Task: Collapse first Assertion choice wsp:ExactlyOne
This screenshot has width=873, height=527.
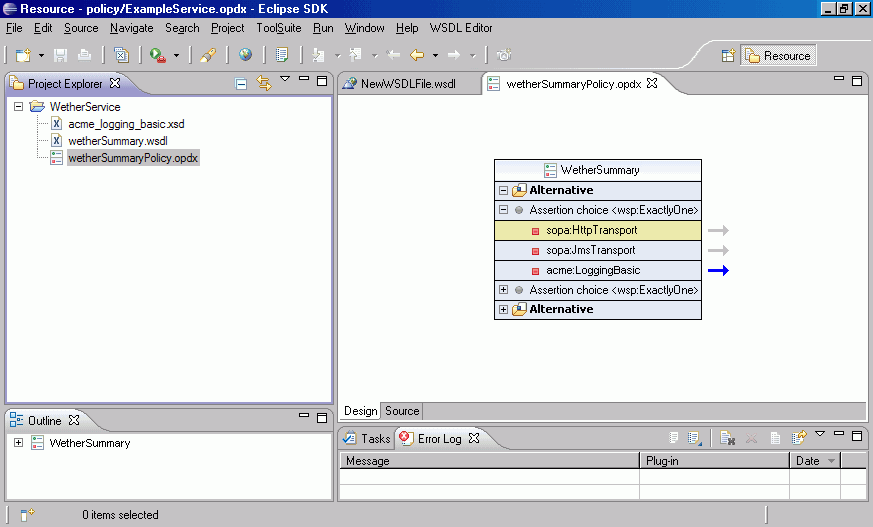Action: pyautogui.click(x=503, y=210)
